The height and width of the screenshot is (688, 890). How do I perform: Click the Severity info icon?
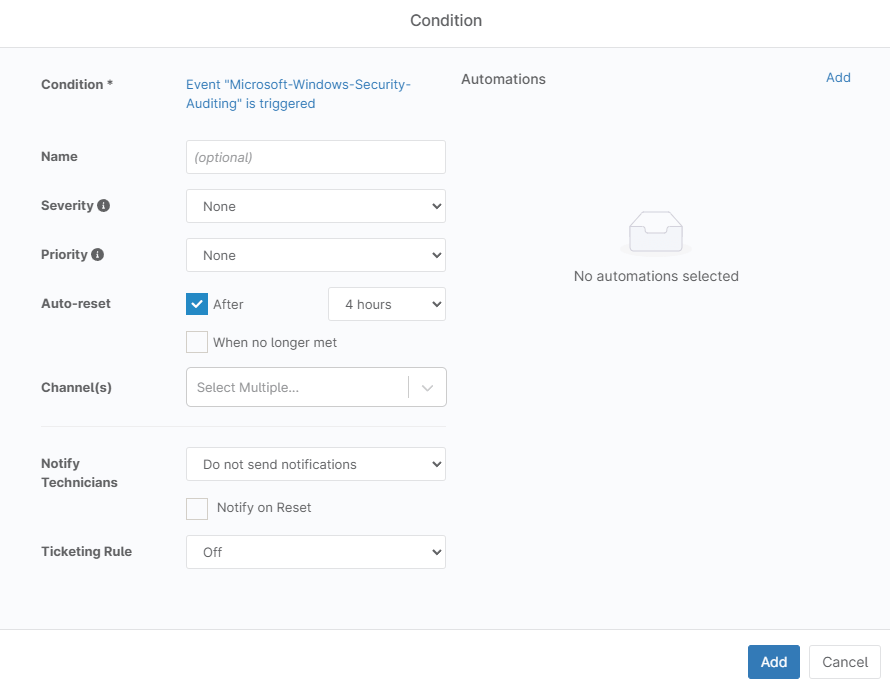[104, 206]
